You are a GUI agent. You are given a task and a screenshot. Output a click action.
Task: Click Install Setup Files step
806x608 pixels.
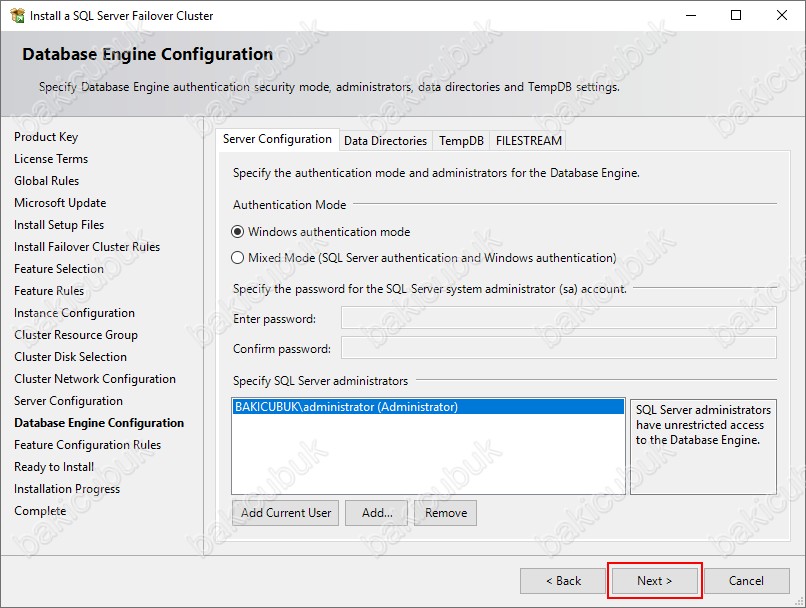coord(59,225)
